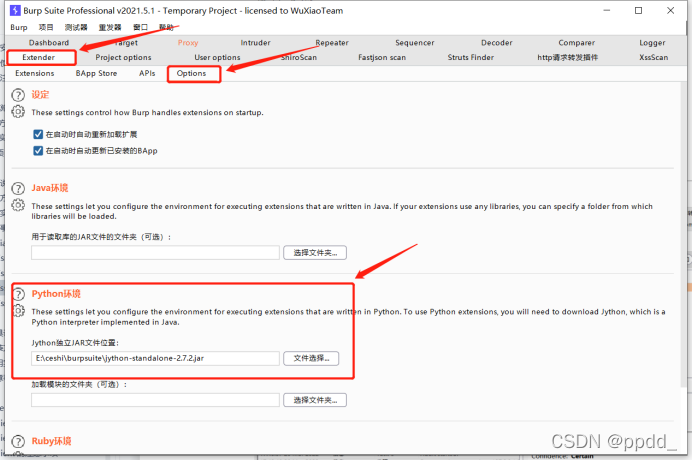The height and width of the screenshot is (461, 692).
Task: Open help for Python环境 section
Action: (x=18, y=294)
